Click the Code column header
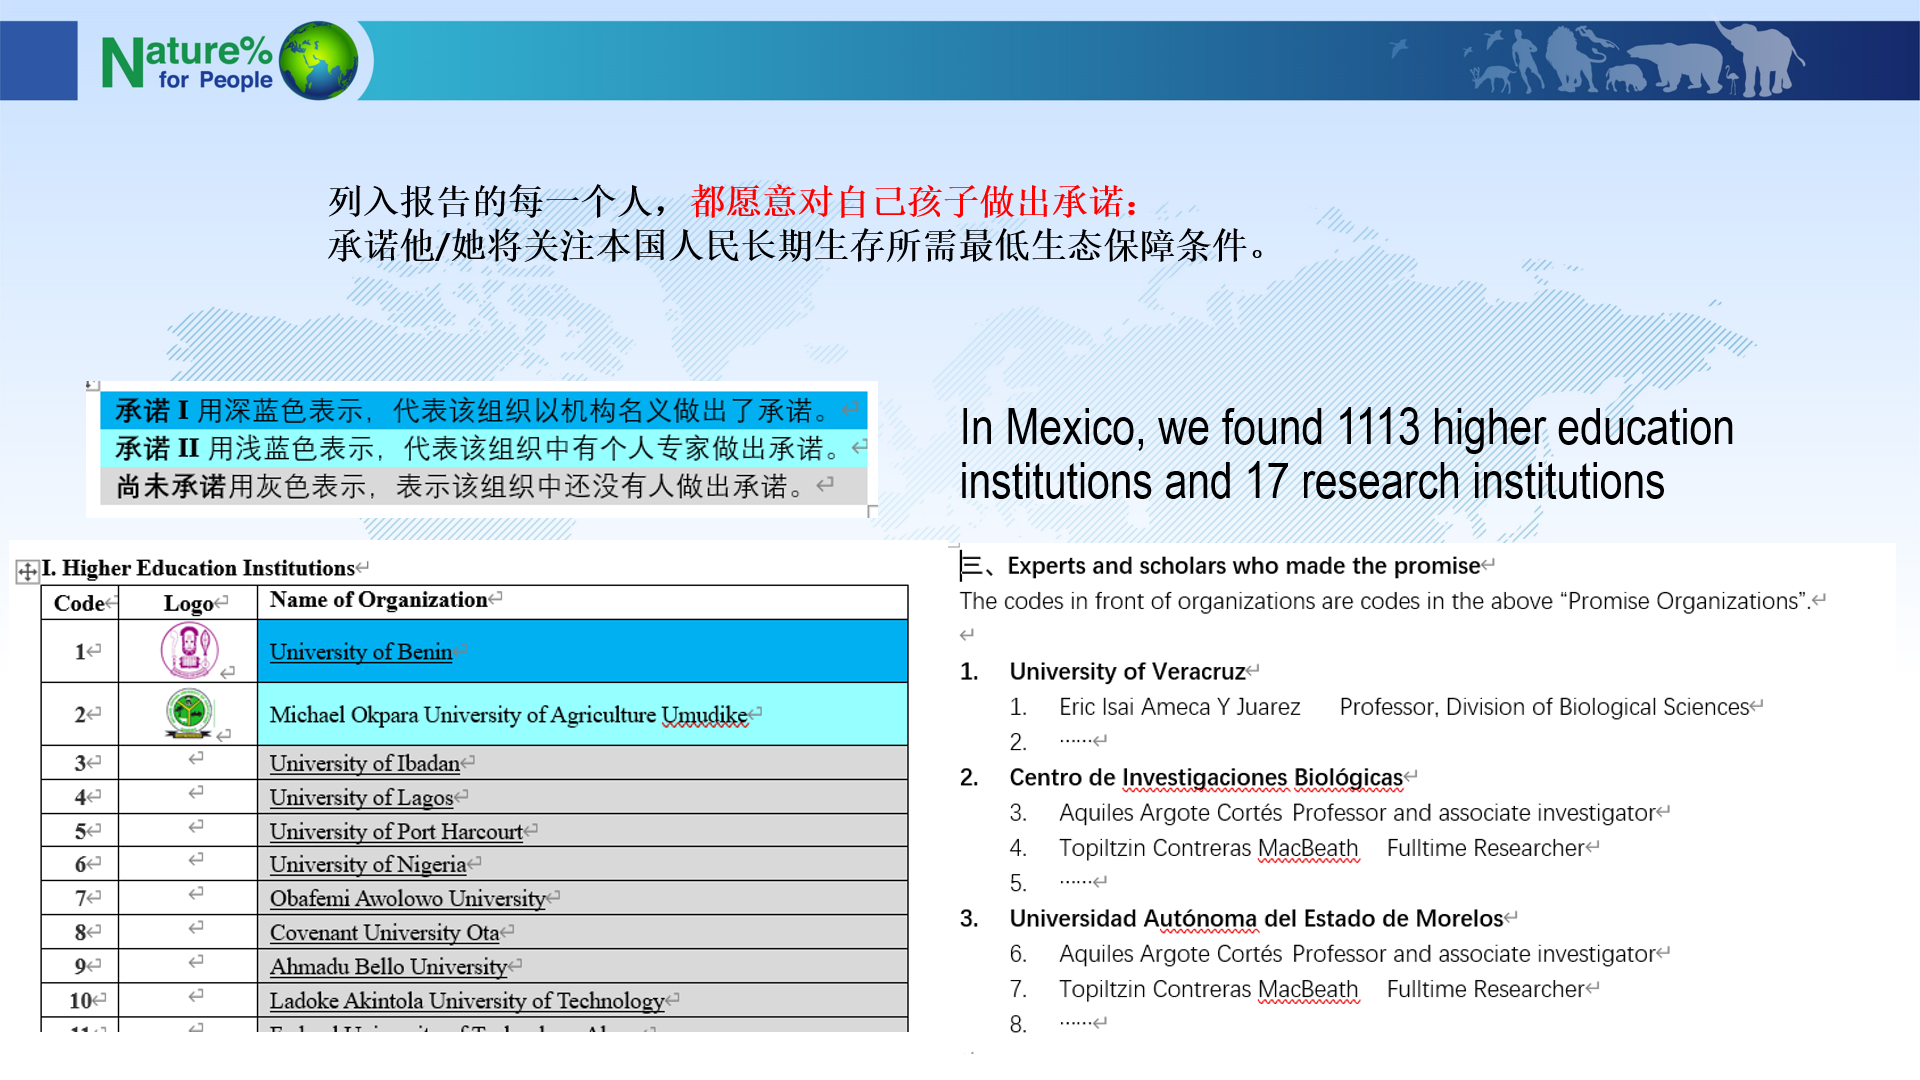The height and width of the screenshot is (1080, 1920). click(80, 603)
